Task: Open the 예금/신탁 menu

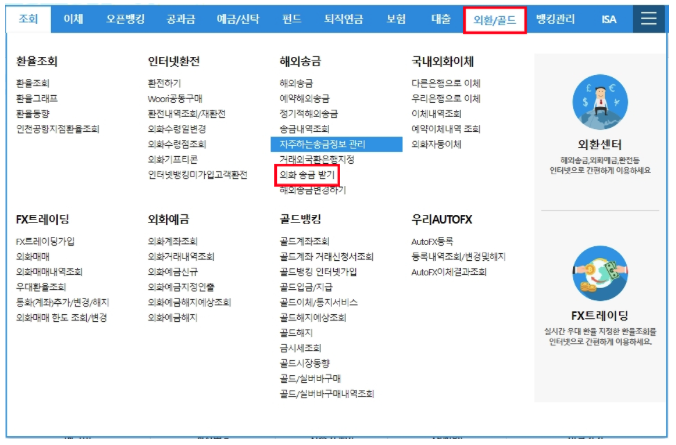Action: [x=238, y=19]
